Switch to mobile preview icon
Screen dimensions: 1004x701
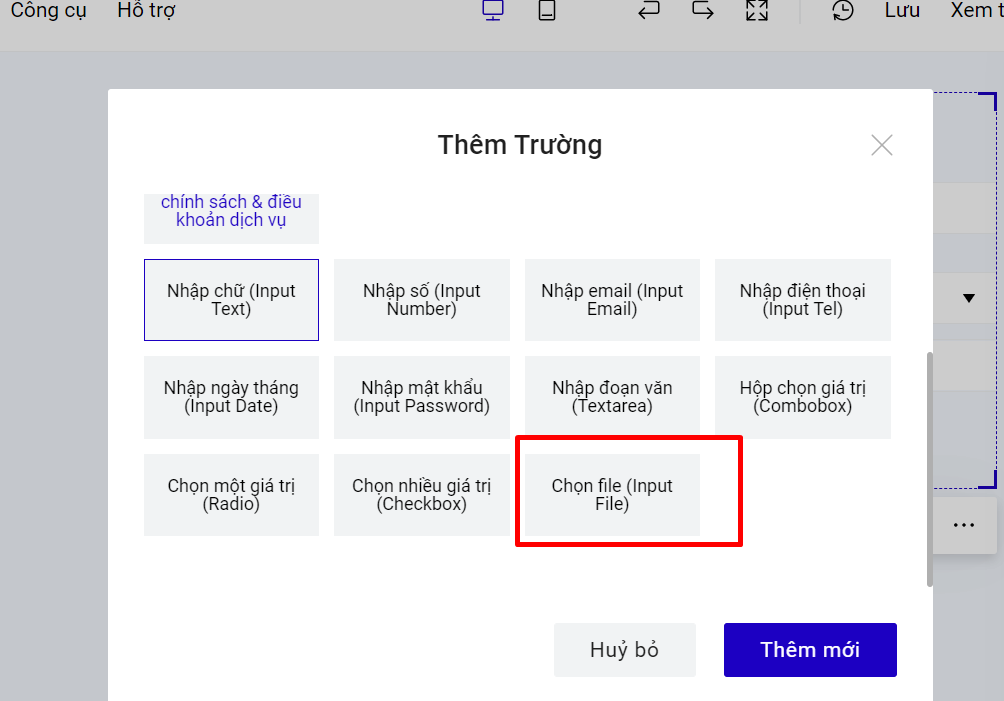point(546,11)
